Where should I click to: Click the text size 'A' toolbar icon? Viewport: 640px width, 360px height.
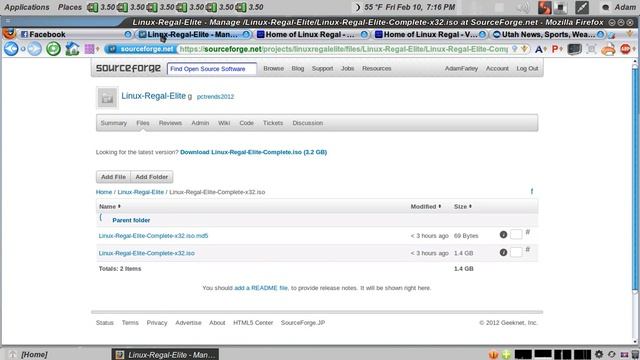540,49
